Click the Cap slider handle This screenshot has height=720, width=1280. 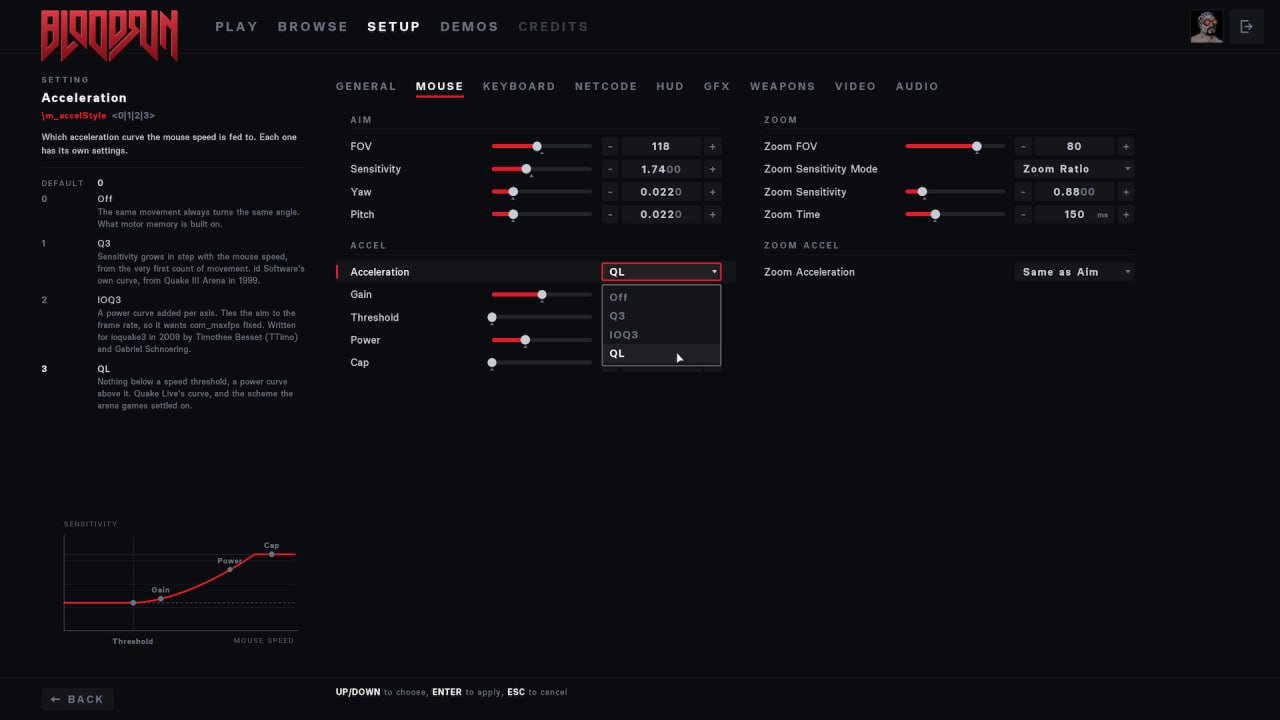(492, 363)
